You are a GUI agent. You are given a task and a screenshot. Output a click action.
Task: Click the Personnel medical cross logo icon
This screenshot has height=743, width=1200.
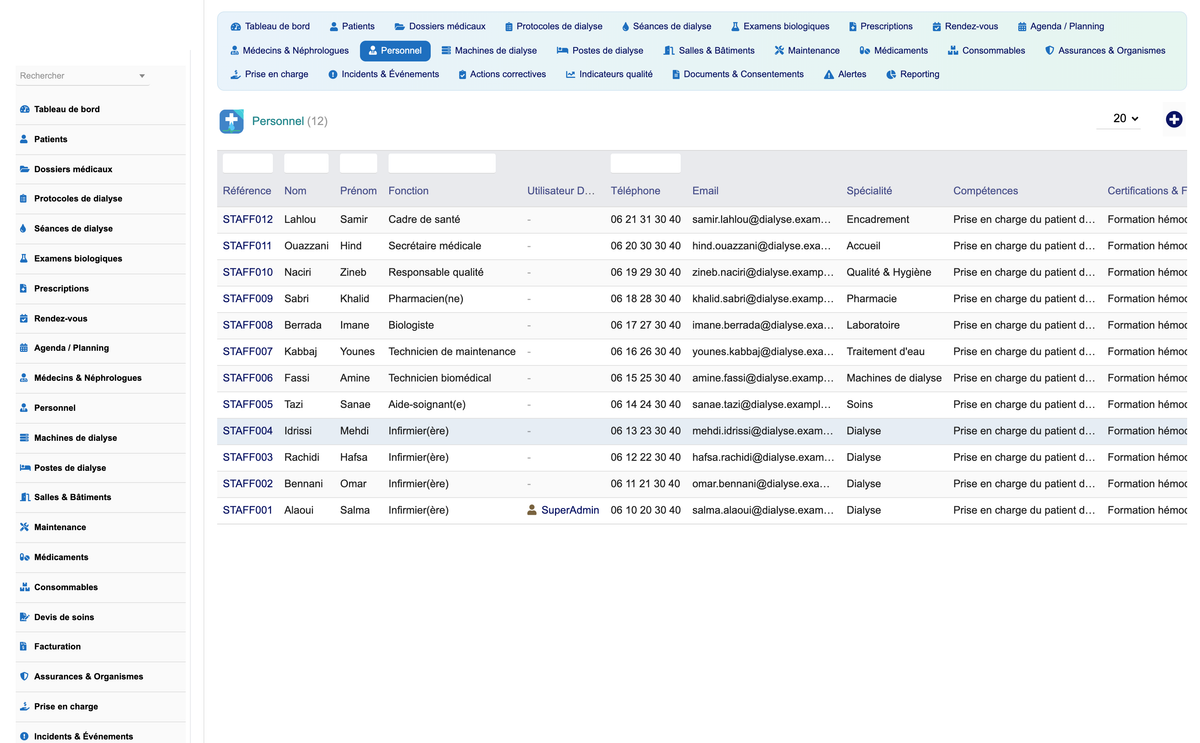coord(231,121)
